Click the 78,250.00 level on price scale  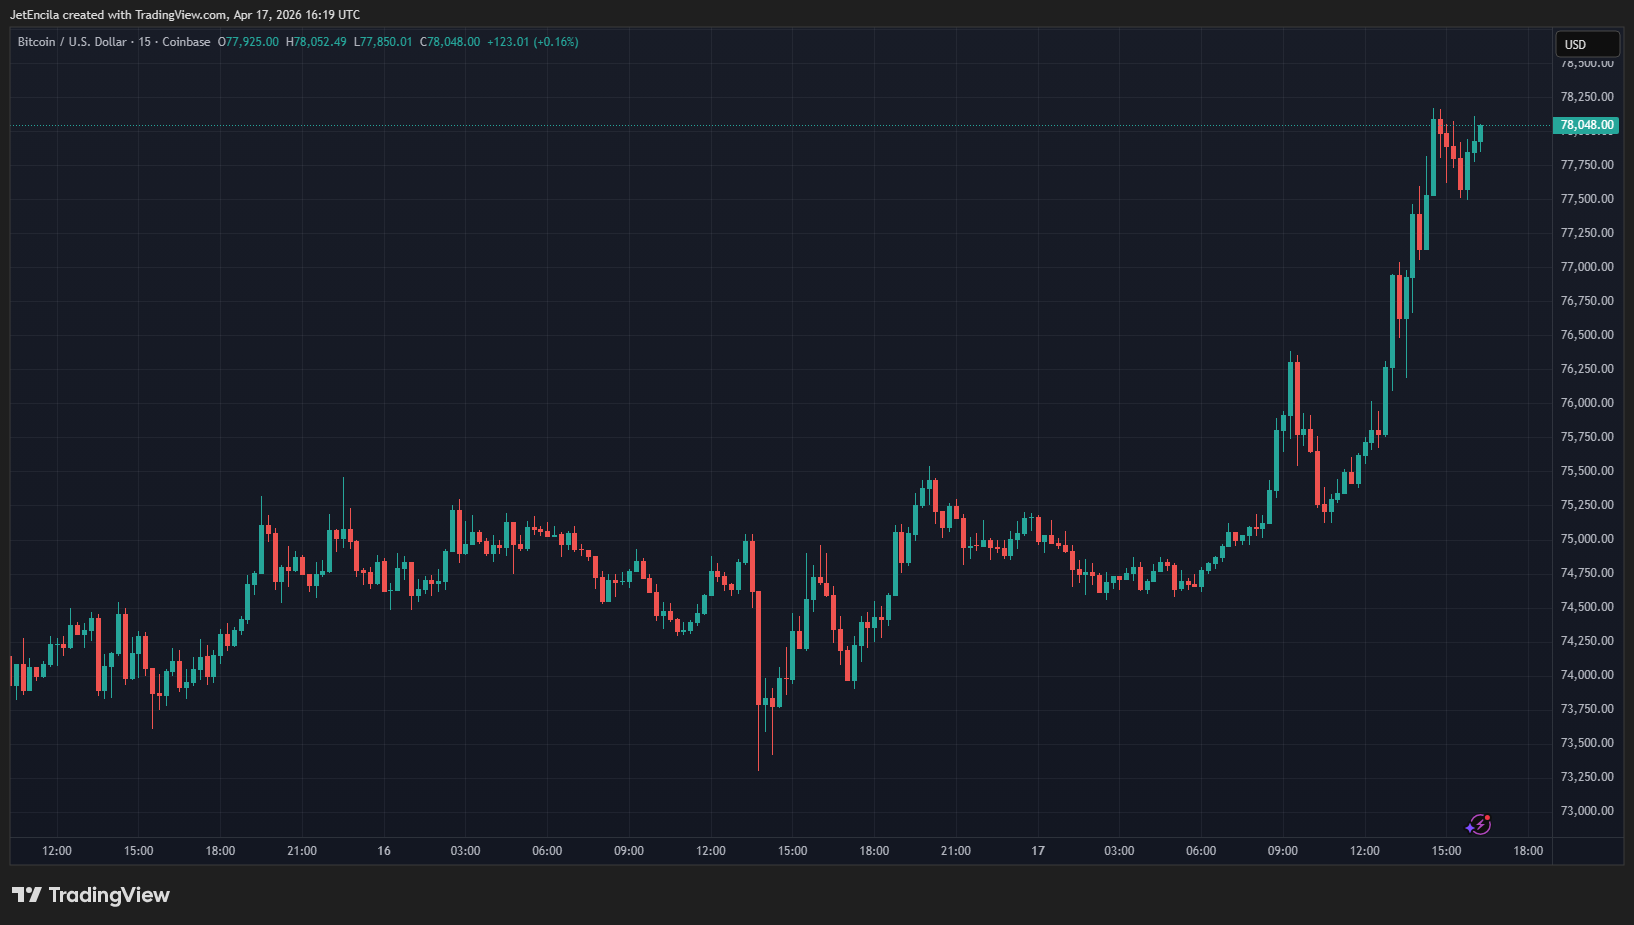click(1586, 97)
